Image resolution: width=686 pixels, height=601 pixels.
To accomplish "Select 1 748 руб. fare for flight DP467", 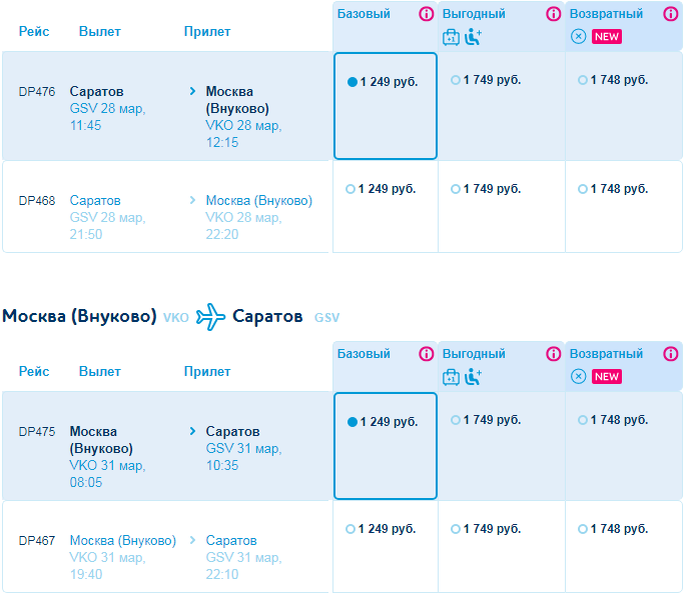I will [x=613, y=529].
